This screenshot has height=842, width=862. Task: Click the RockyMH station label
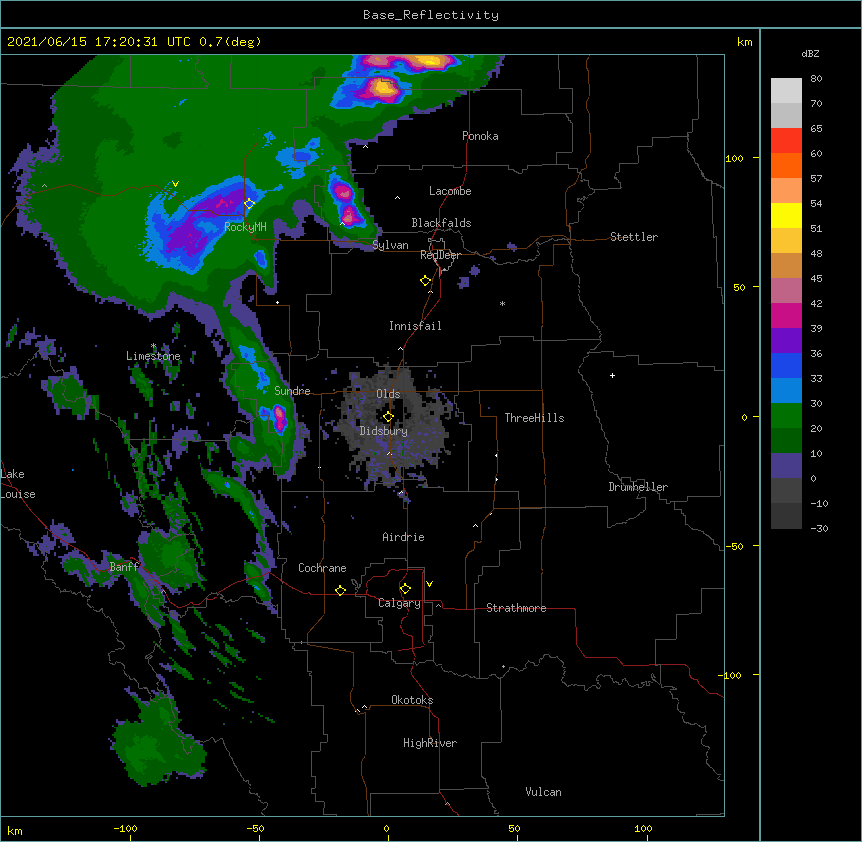pyautogui.click(x=245, y=227)
